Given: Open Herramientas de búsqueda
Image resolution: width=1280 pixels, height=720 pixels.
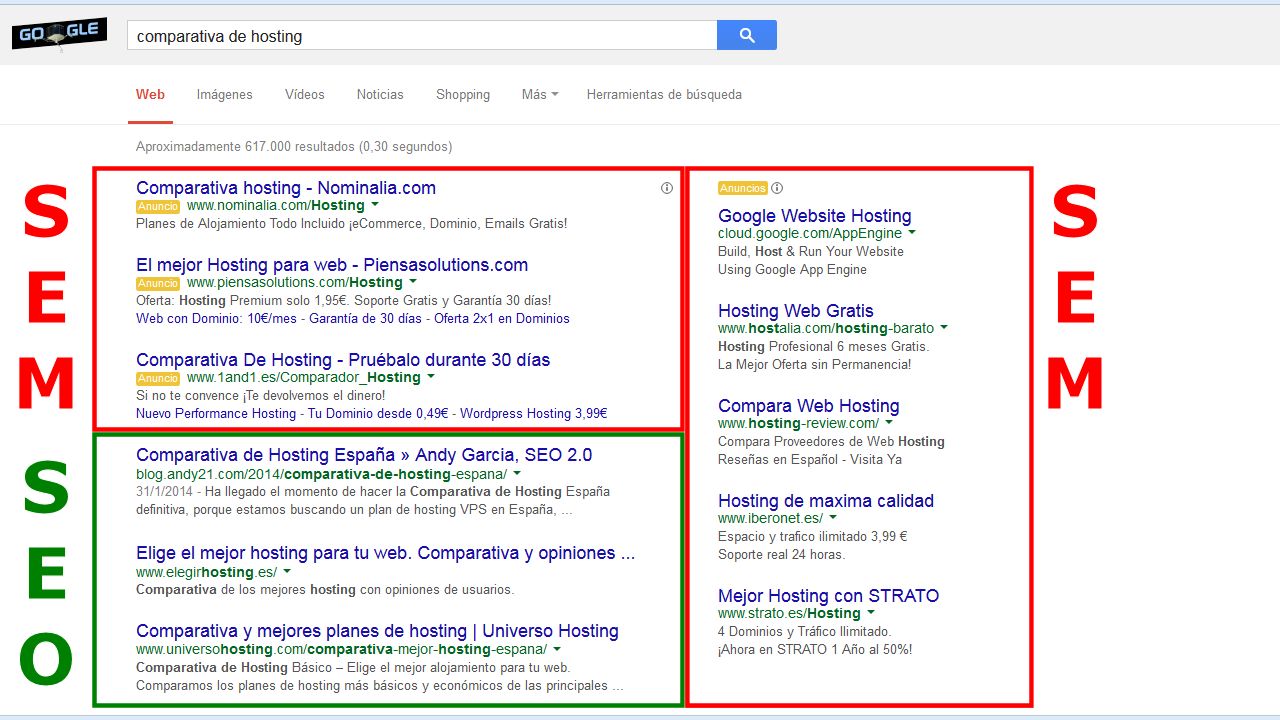Looking at the screenshot, I should coord(664,94).
